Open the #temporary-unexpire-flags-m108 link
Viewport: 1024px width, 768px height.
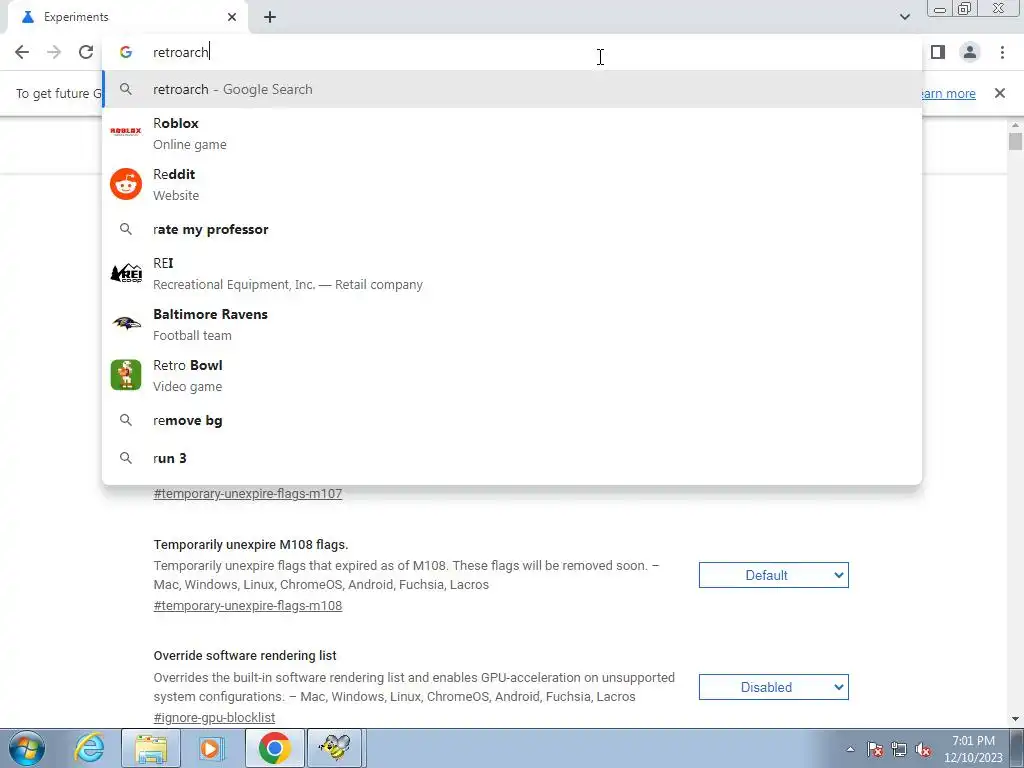248,605
